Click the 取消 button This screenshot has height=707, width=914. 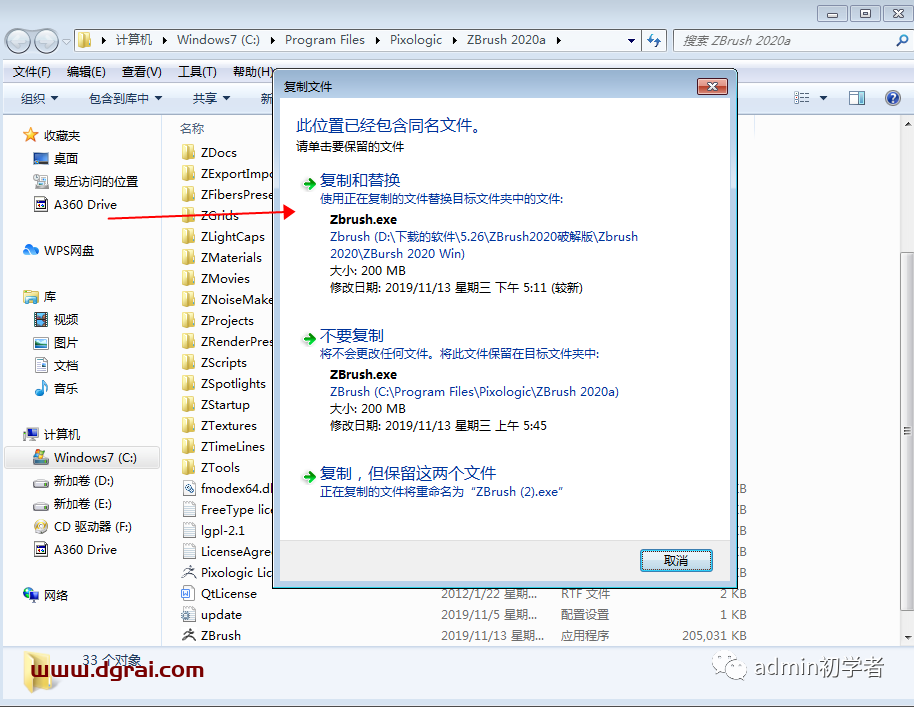(676, 561)
